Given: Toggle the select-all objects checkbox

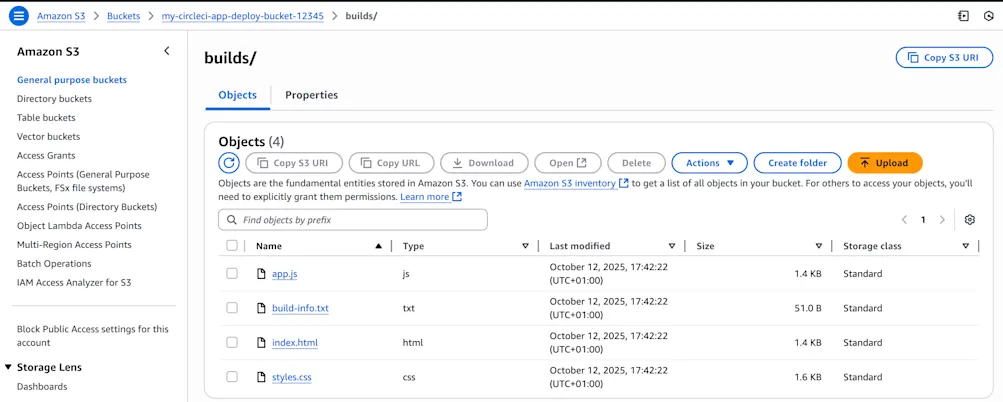Looking at the screenshot, I should coord(232,246).
